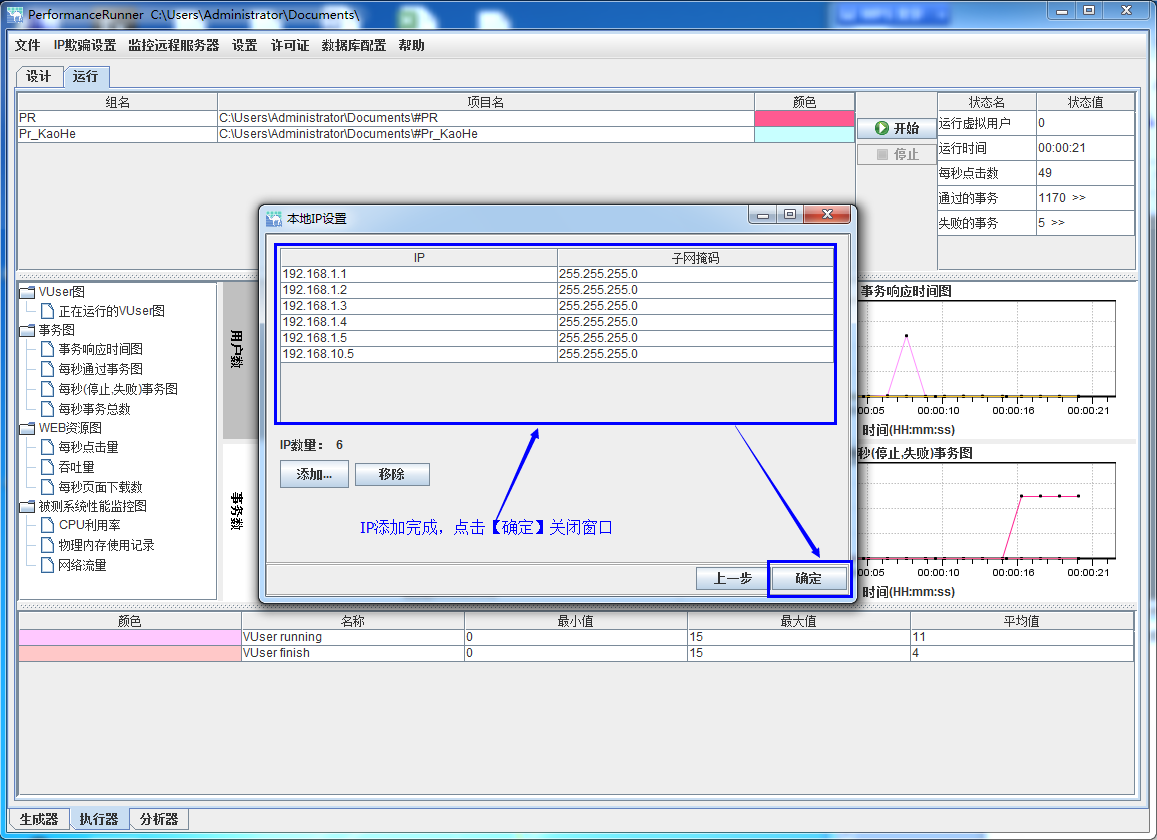Click the 吞吐量 document icon
This screenshot has height=840, width=1157.
[47, 467]
